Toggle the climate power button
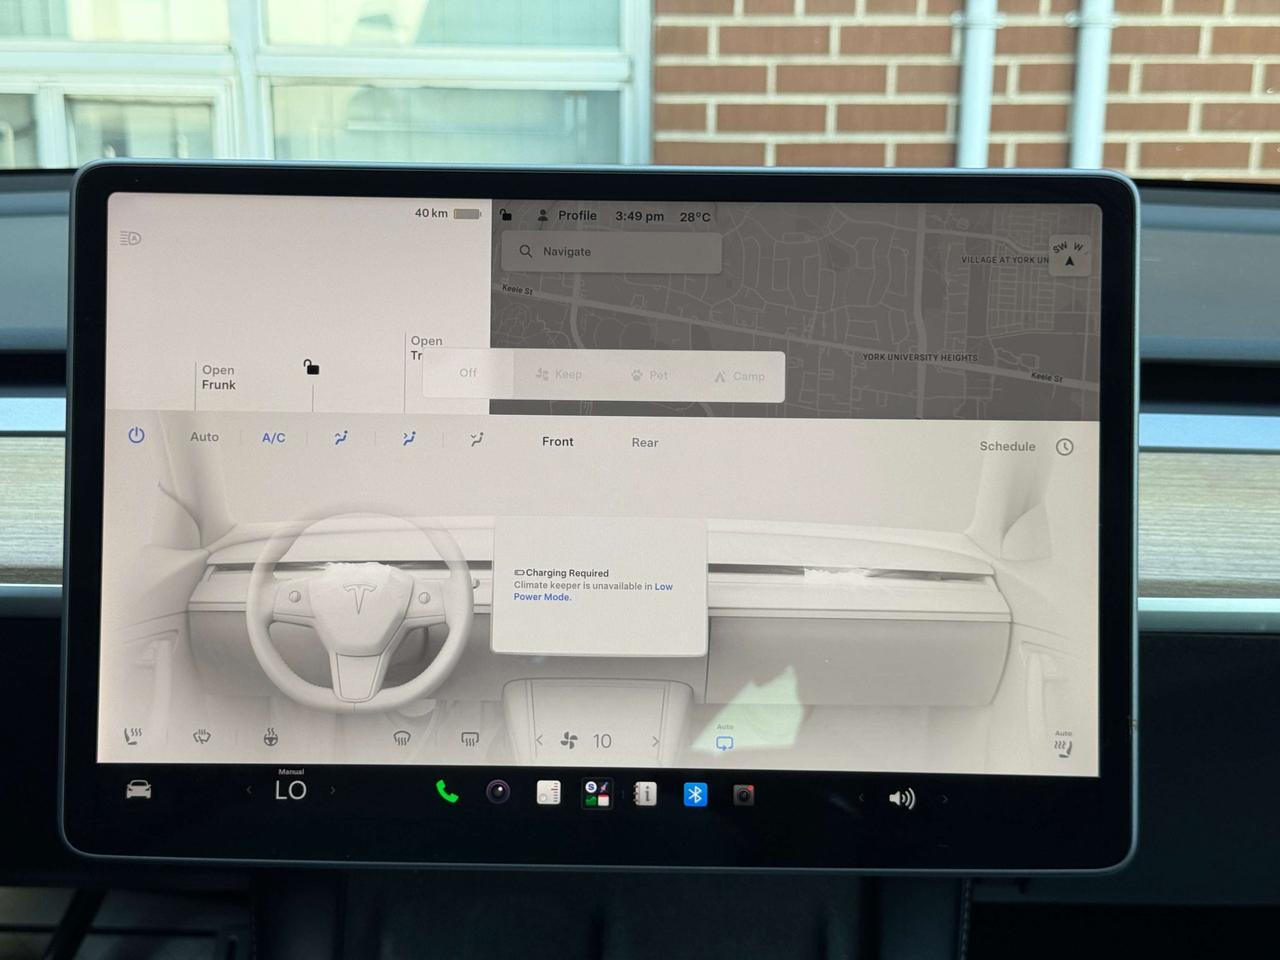The image size is (1280, 960). (x=136, y=435)
